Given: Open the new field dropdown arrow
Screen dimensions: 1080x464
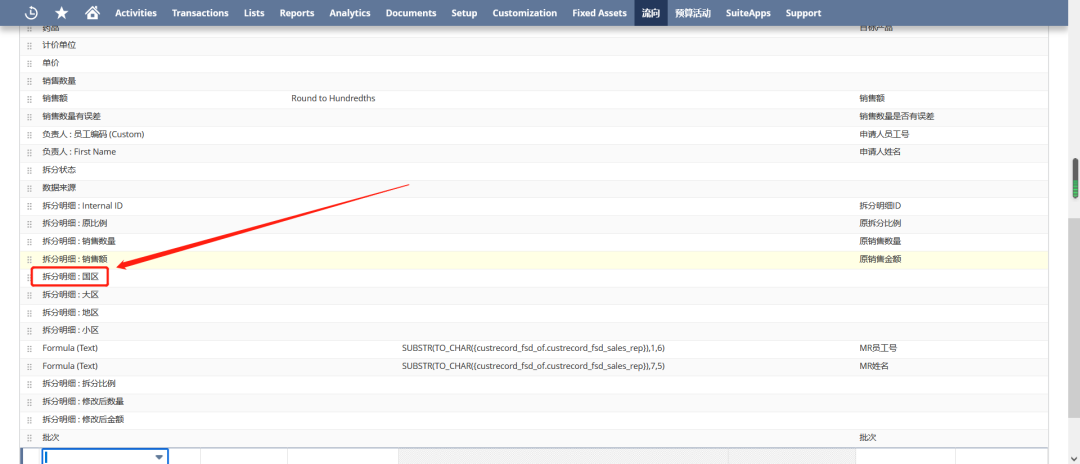Looking at the screenshot, I should point(159,457).
